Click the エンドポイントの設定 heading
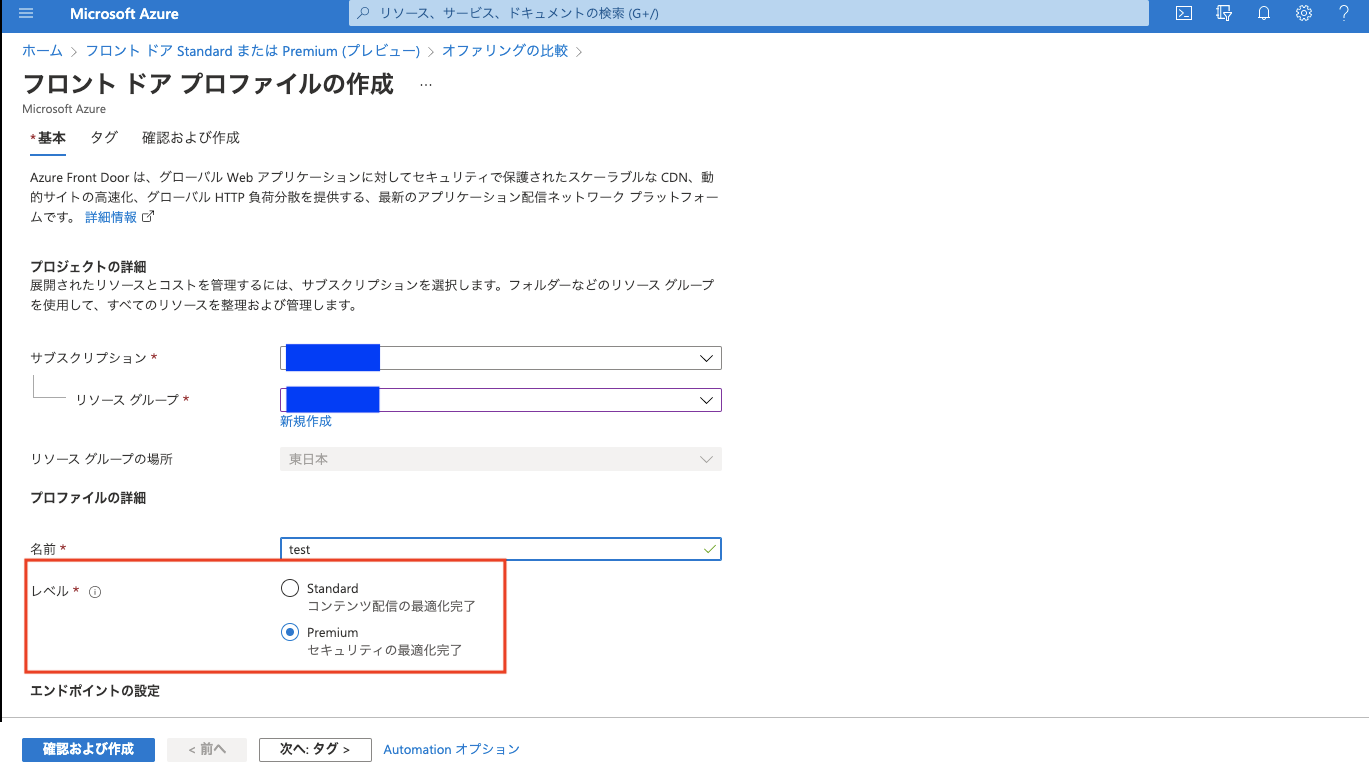The height and width of the screenshot is (769, 1369). pos(95,691)
